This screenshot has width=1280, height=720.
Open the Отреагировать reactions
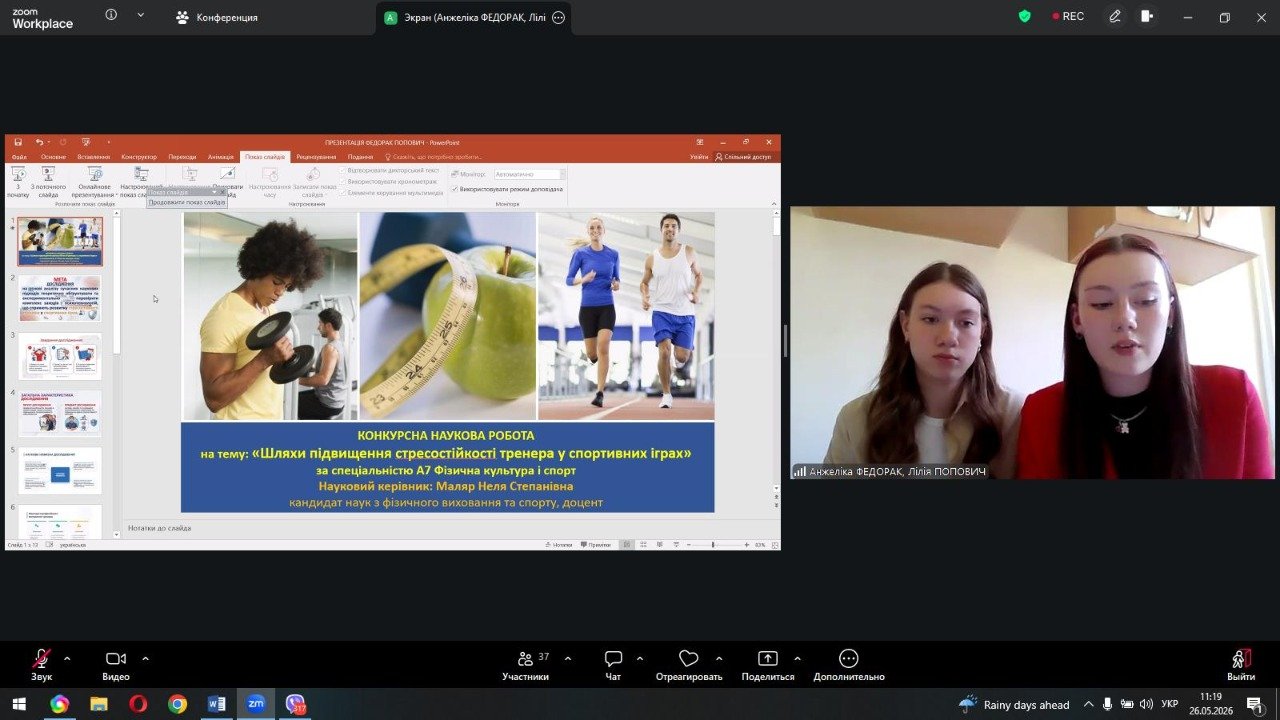(689, 665)
